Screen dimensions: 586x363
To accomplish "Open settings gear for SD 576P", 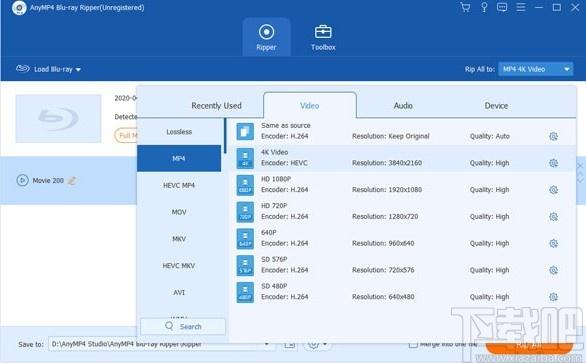I will pyautogui.click(x=553, y=270).
